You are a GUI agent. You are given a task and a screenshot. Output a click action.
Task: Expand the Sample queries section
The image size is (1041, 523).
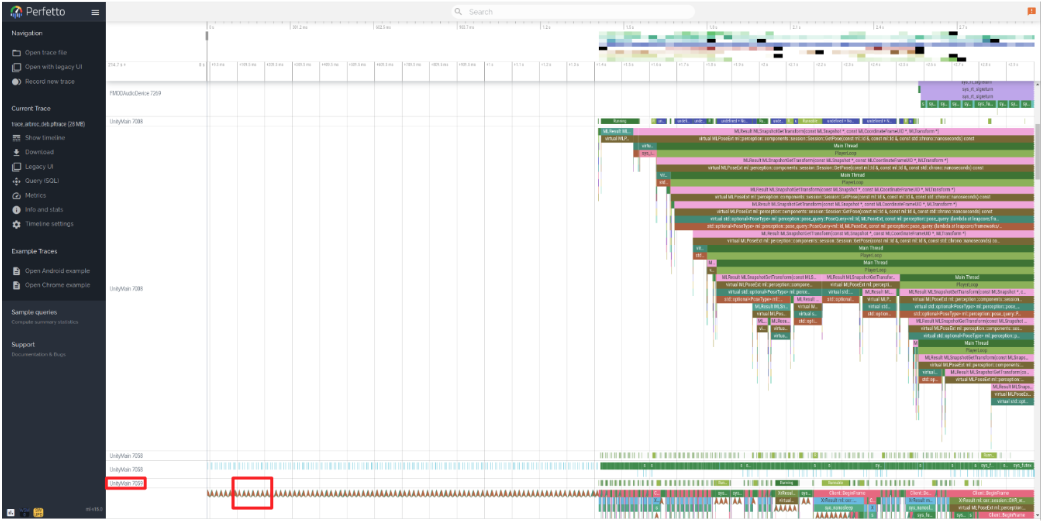pos(34,312)
